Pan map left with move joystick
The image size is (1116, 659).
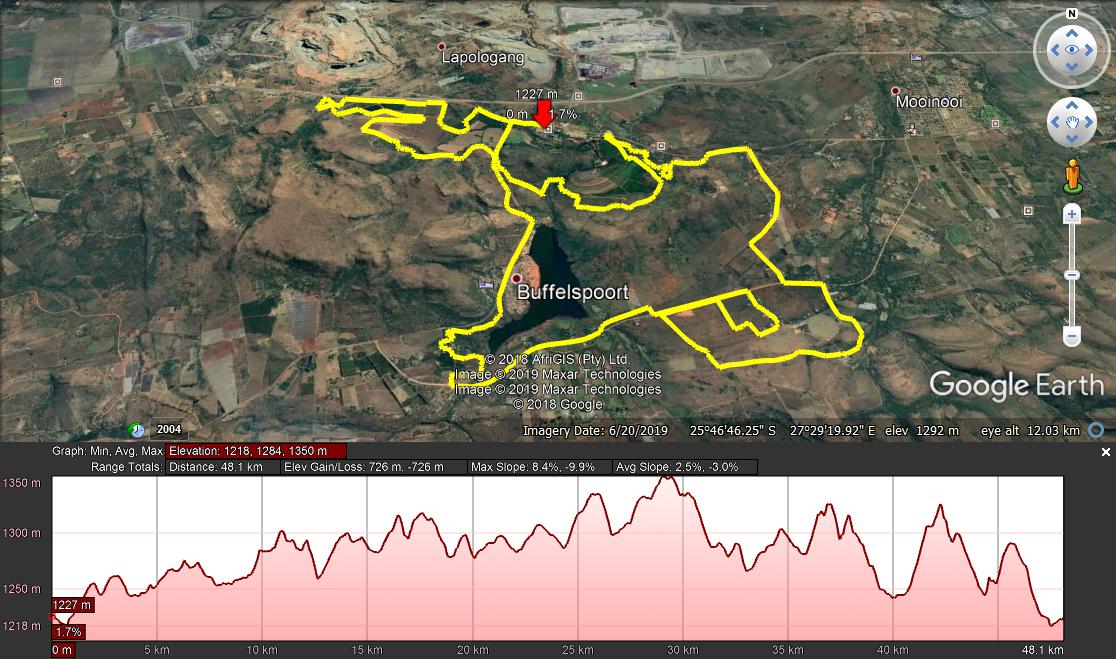(1056, 122)
